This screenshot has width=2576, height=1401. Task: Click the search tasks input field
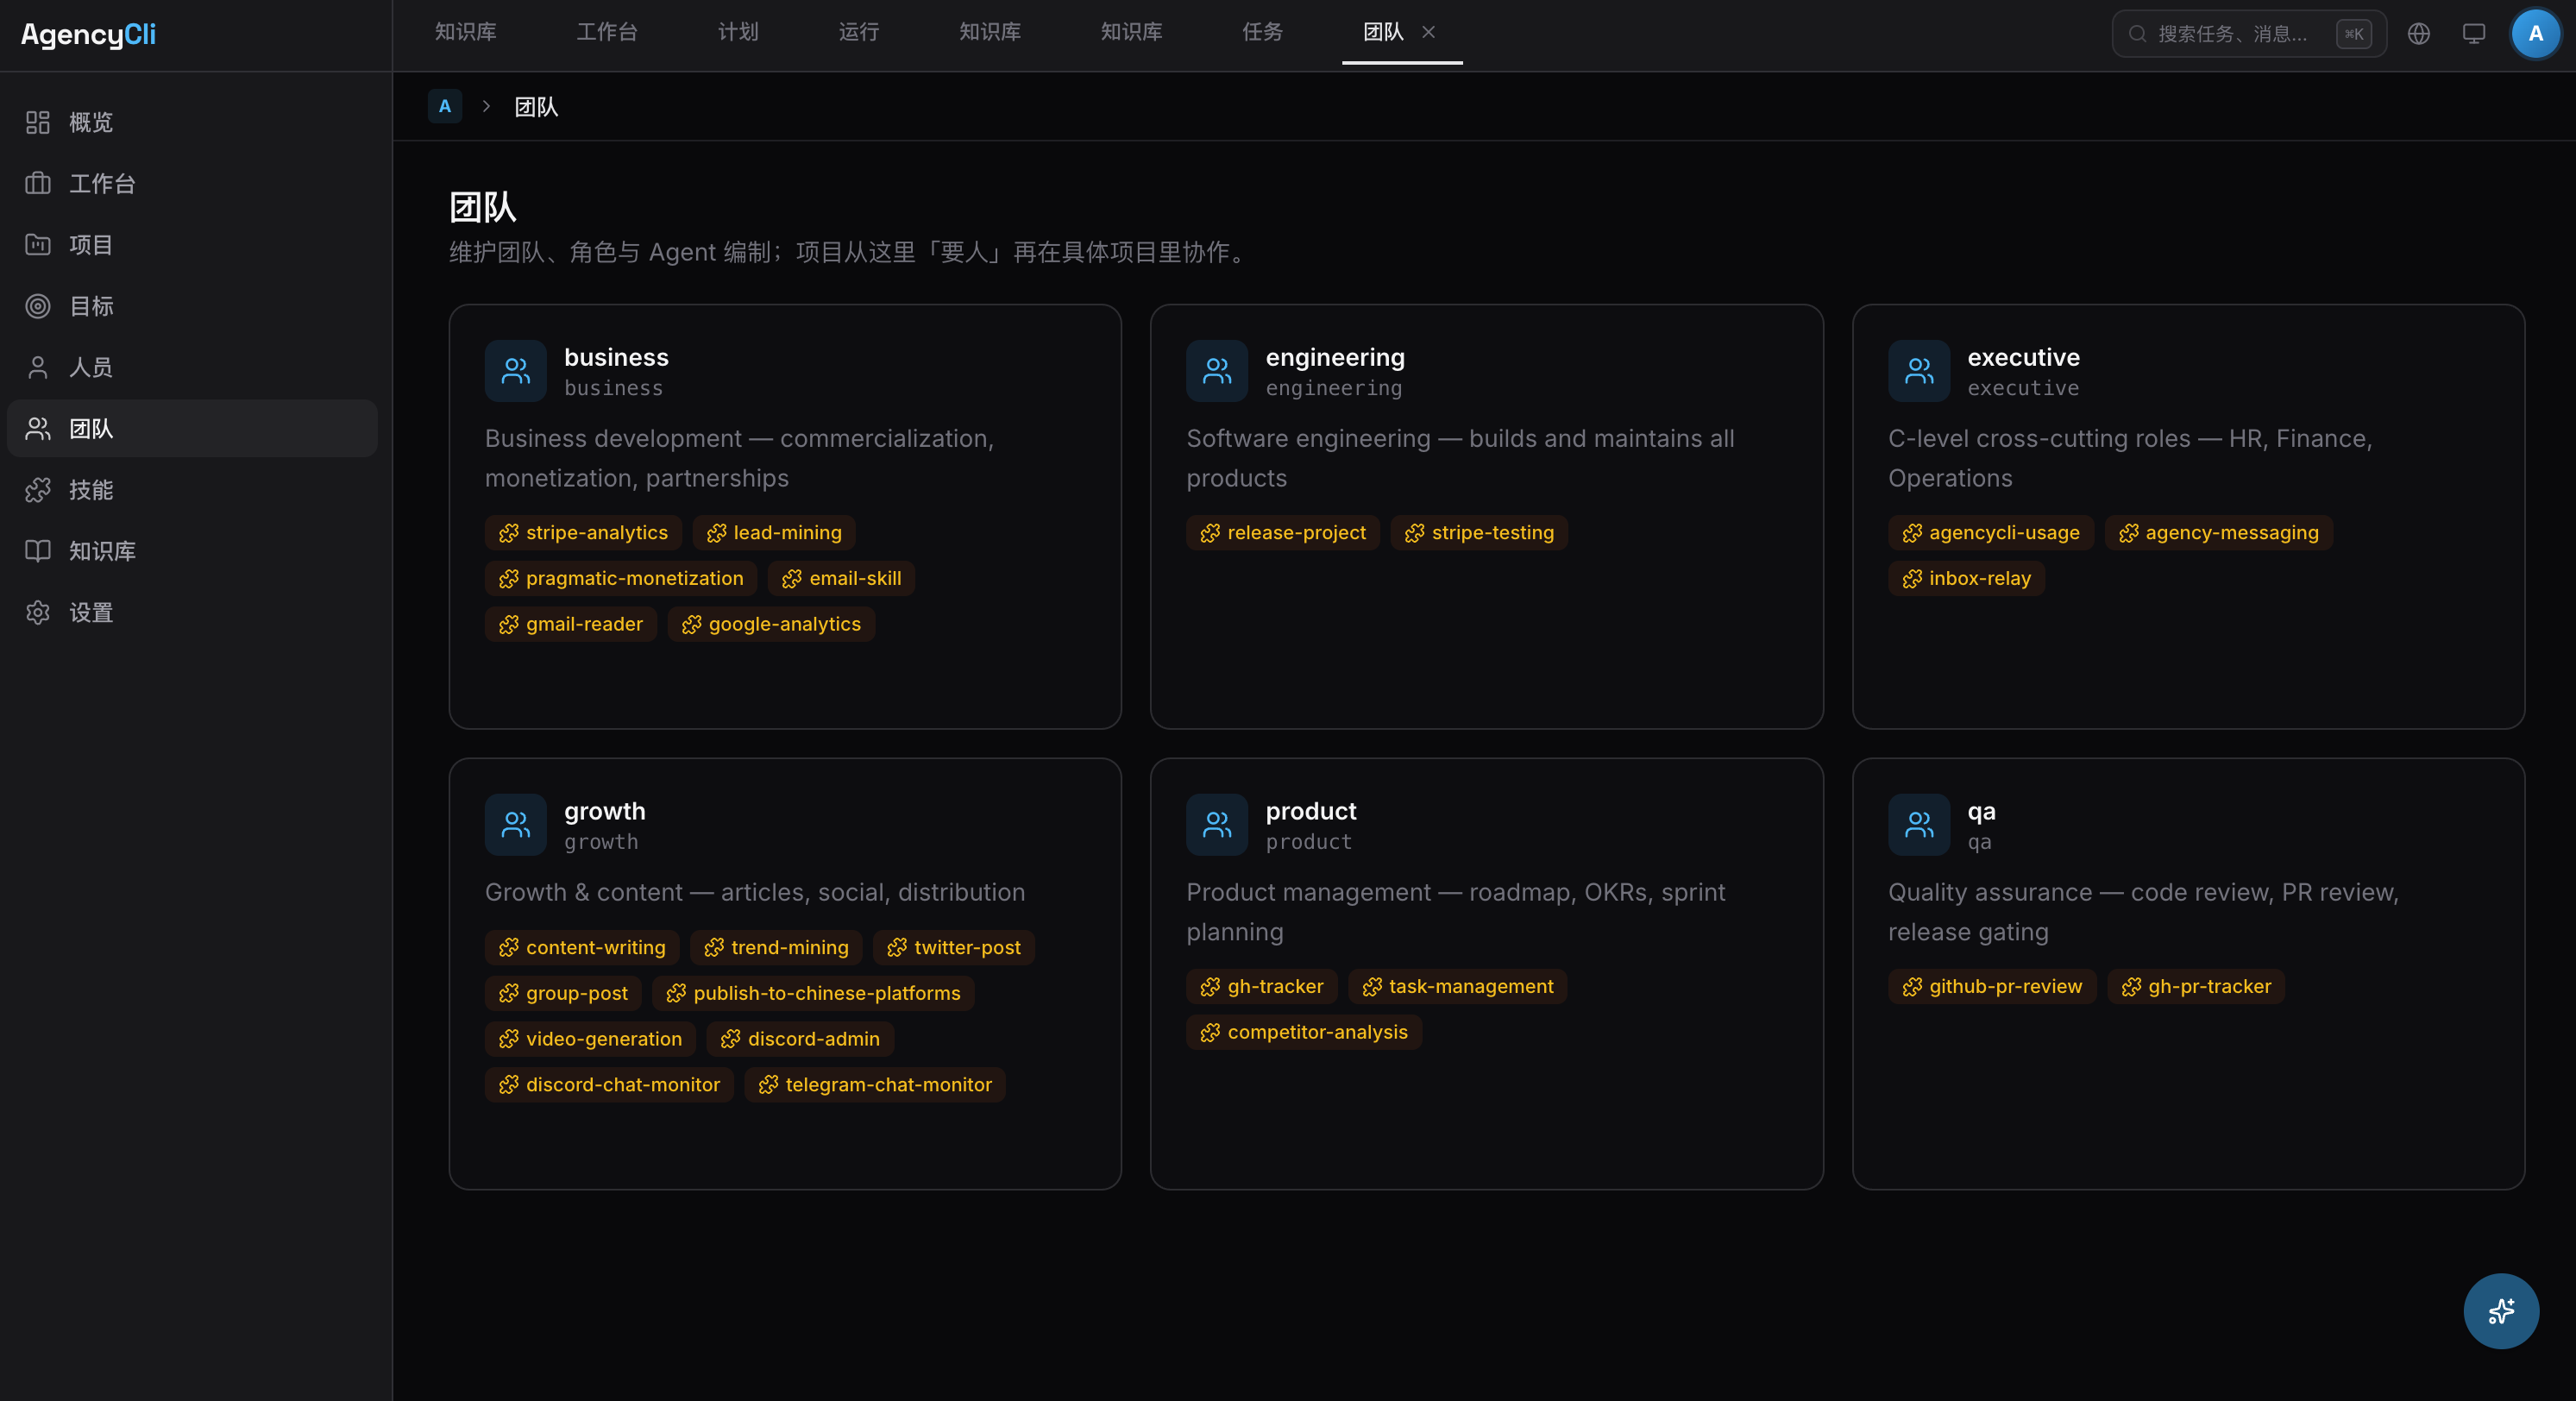point(2232,34)
